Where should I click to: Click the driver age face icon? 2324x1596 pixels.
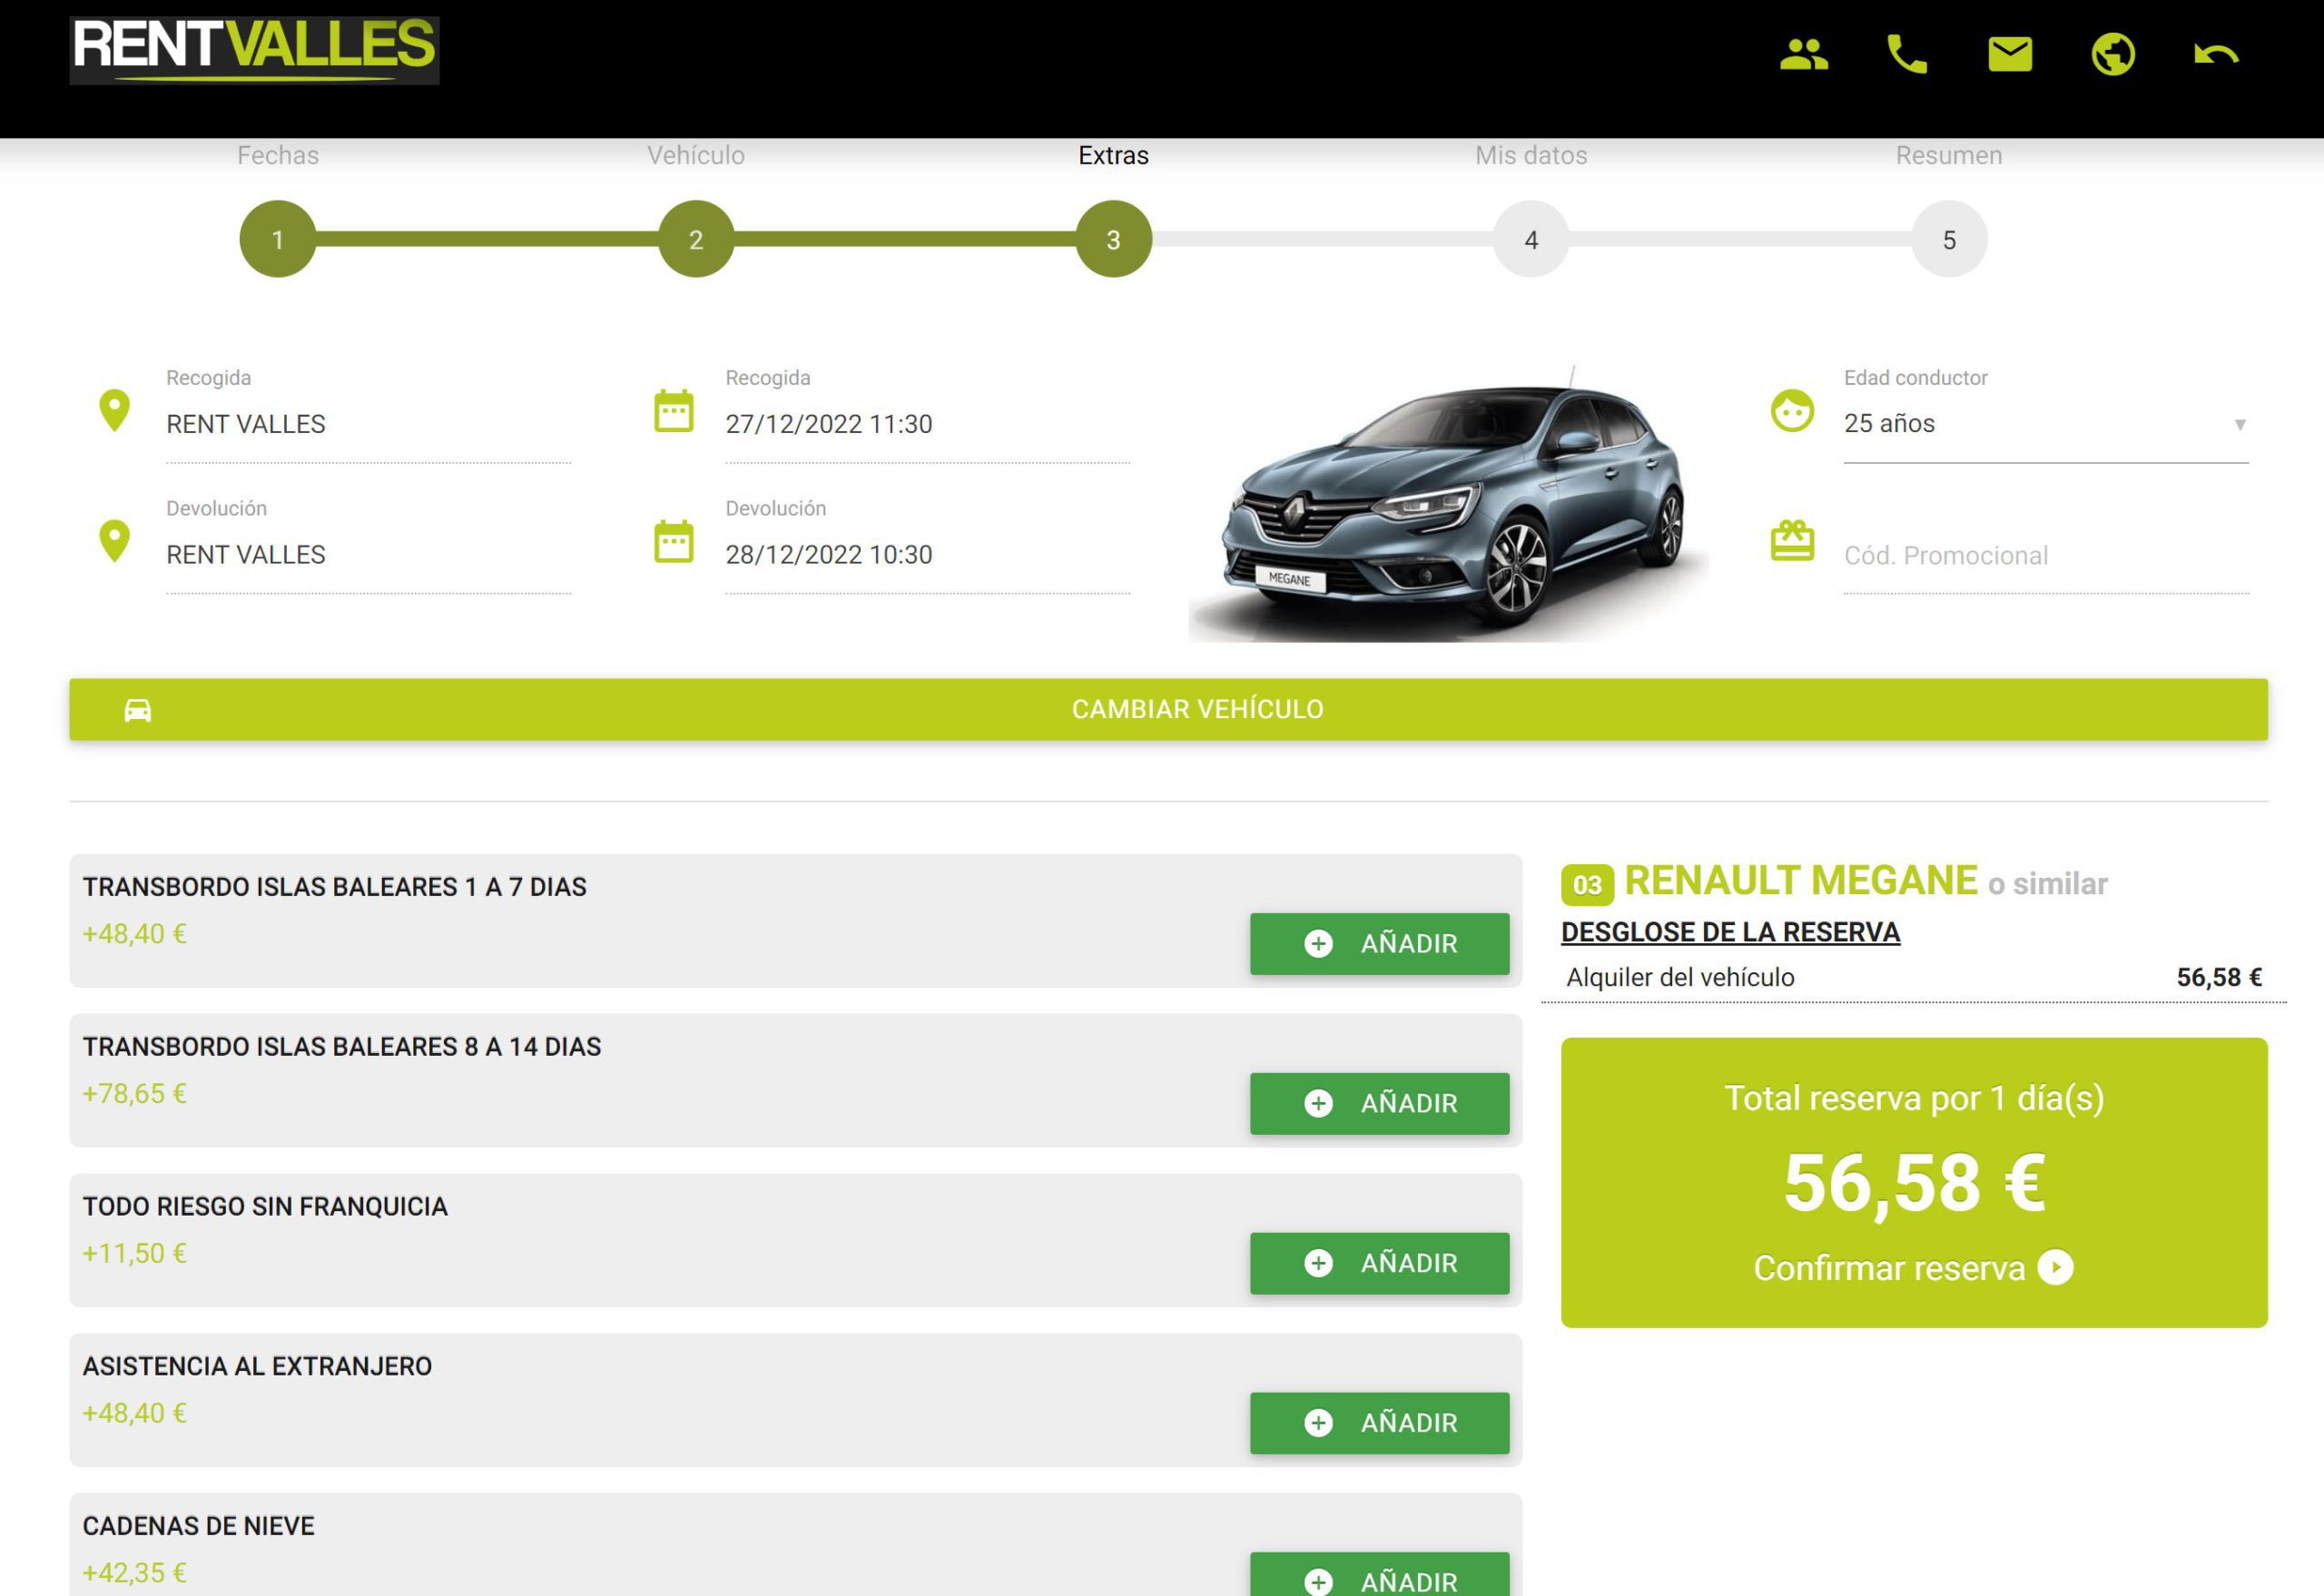[x=1792, y=411]
